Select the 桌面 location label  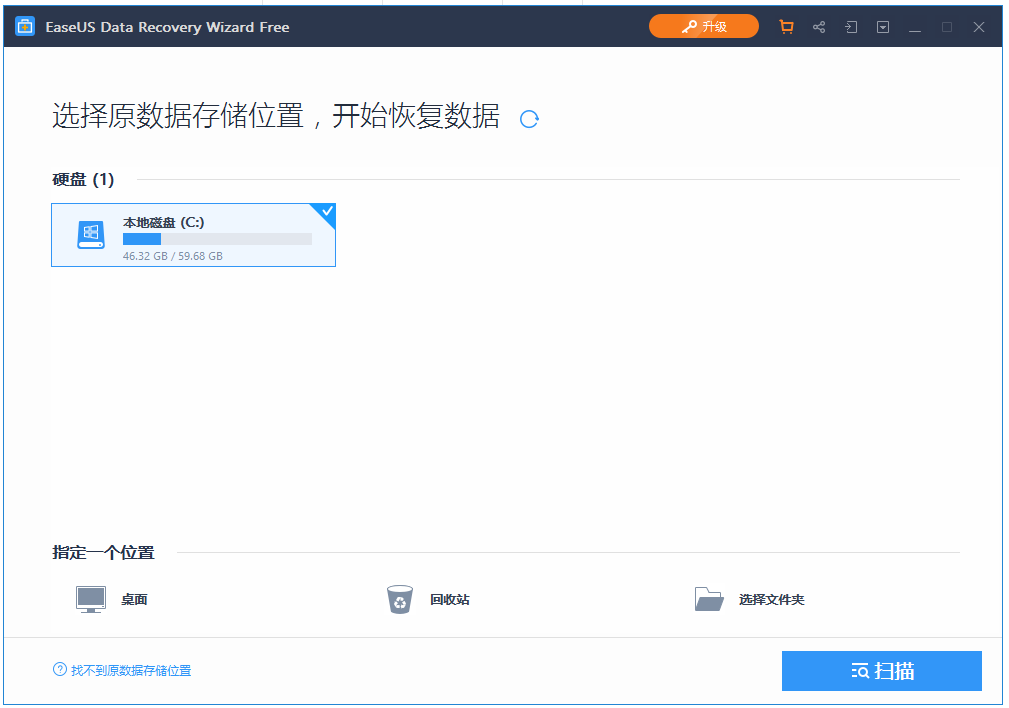(134, 600)
